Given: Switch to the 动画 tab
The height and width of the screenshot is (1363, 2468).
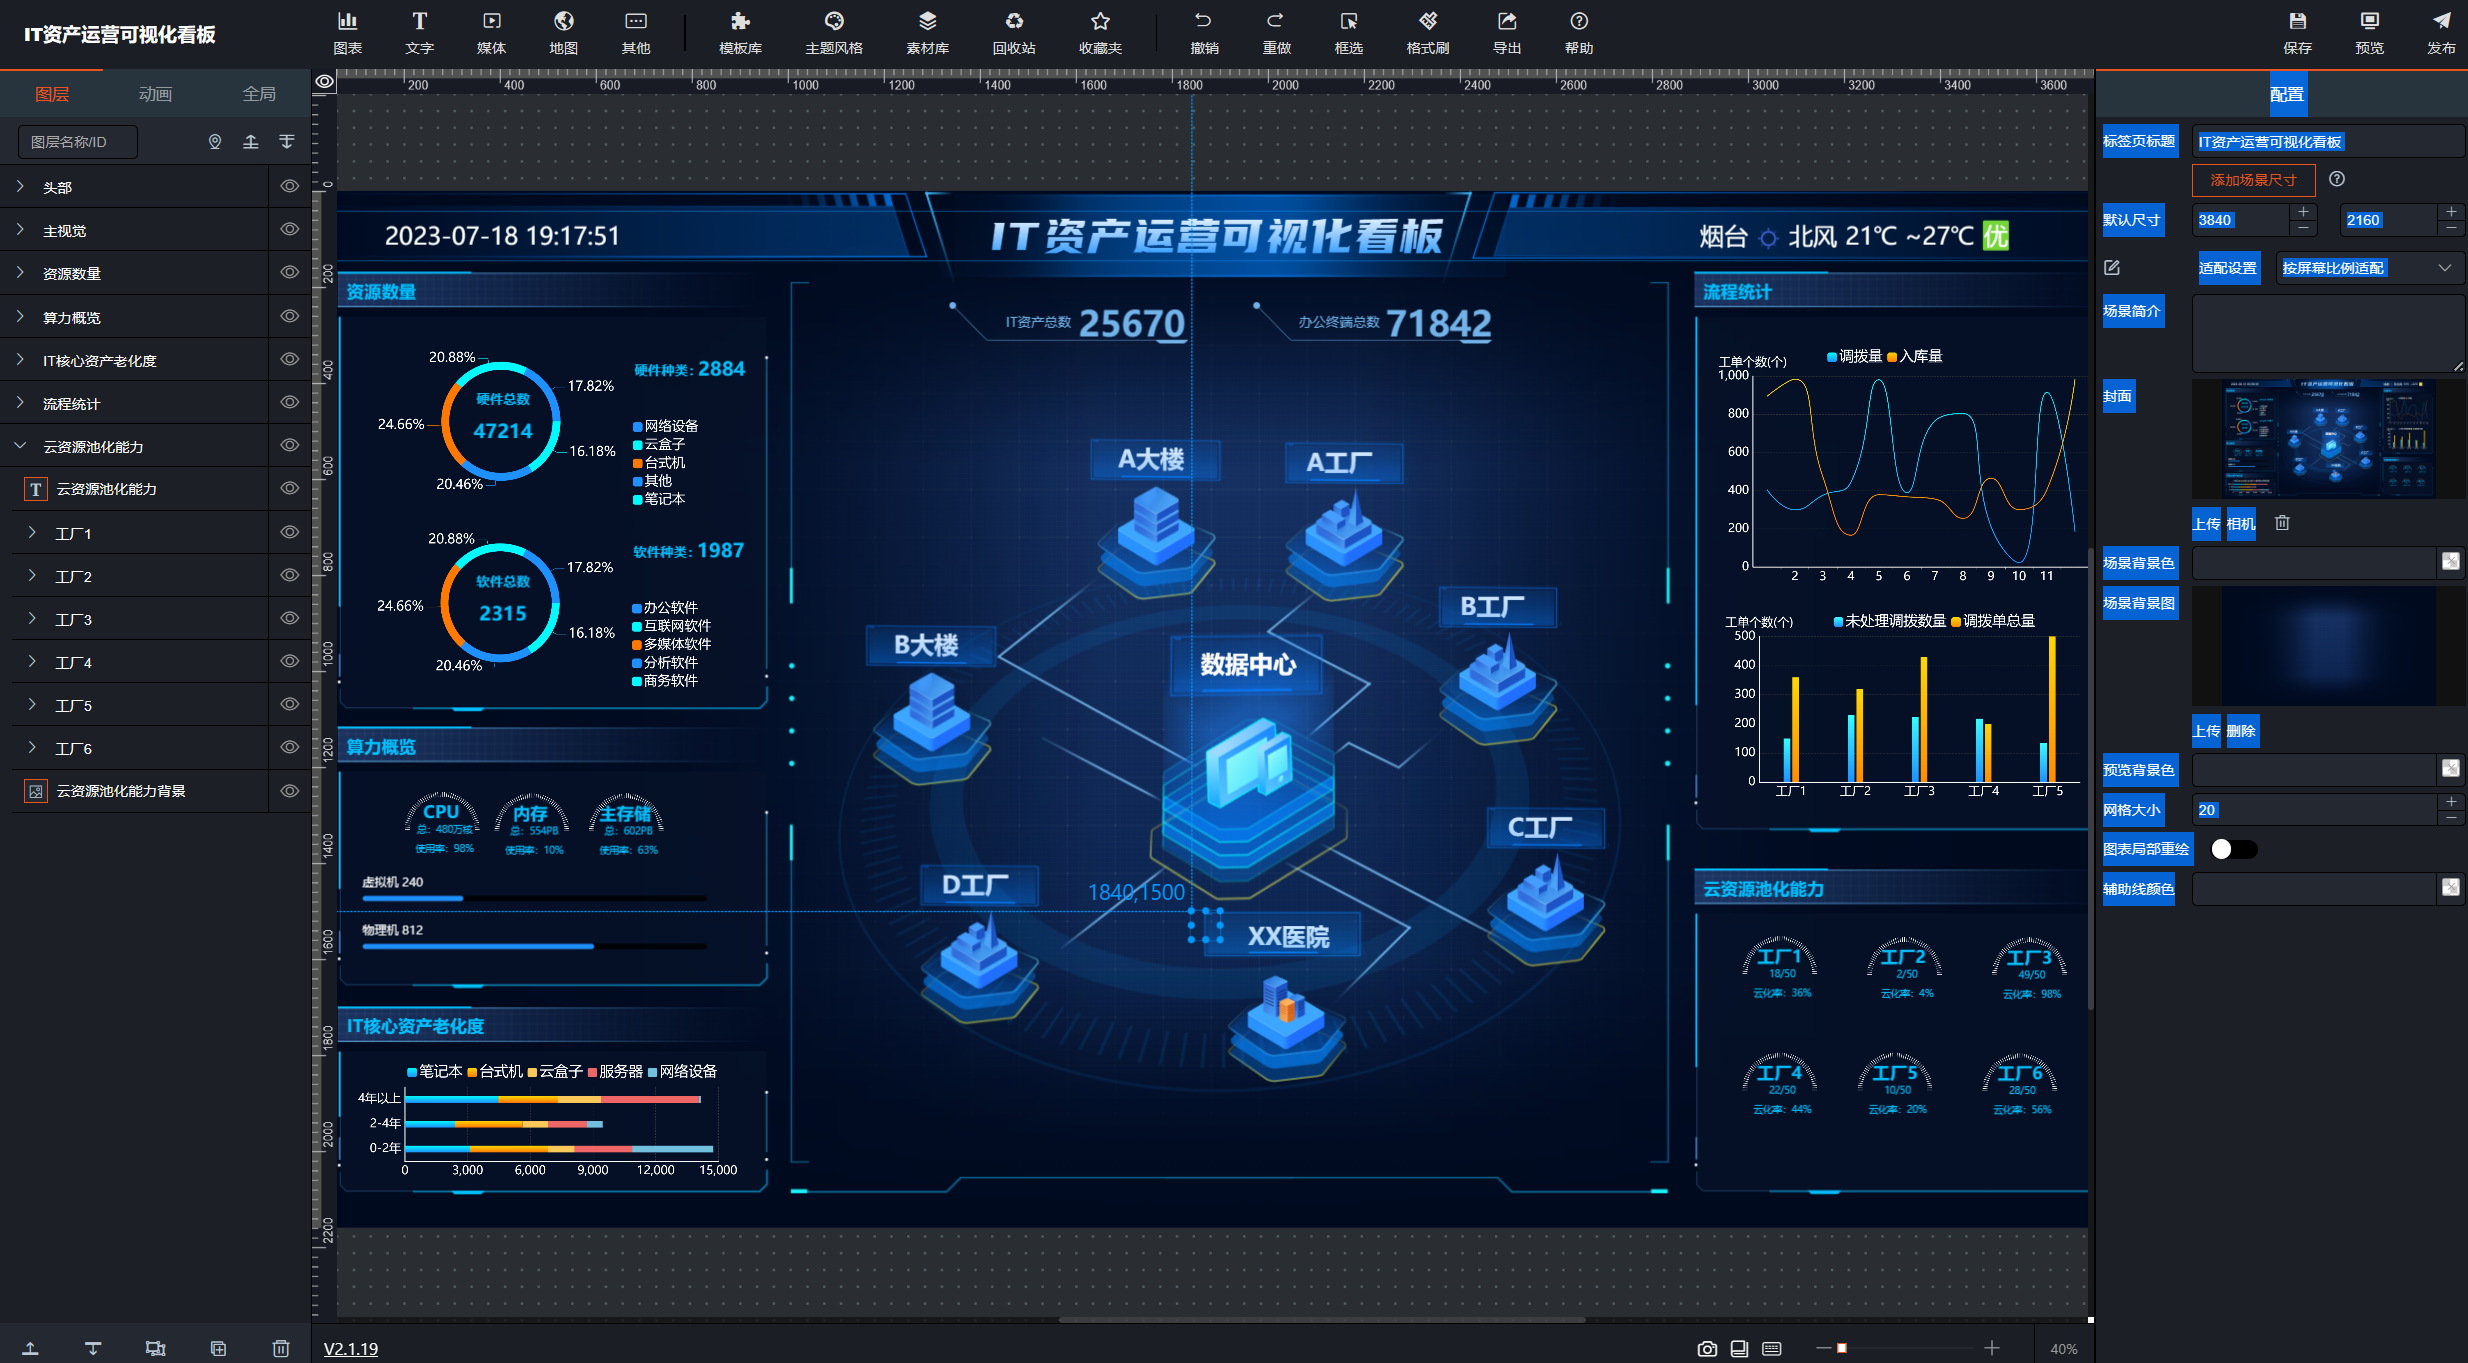Looking at the screenshot, I should [155, 94].
